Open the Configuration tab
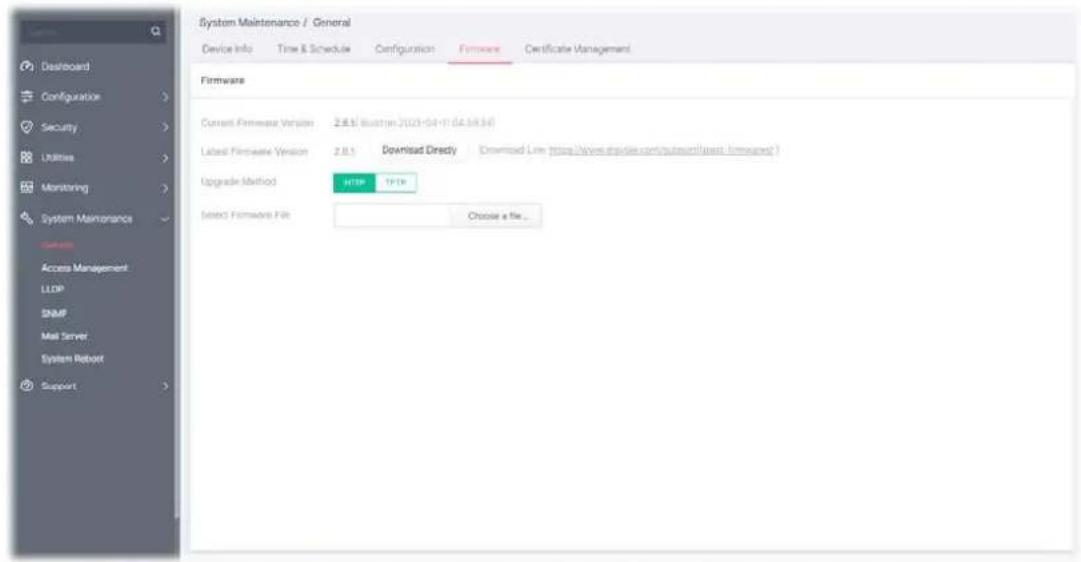This screenshot has height=562, width=1081. (x=405, y=49)
